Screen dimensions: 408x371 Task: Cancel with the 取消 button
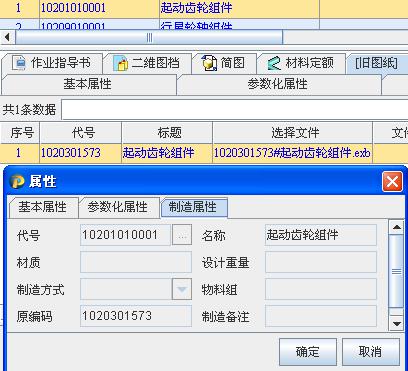(x=371, y=352)
